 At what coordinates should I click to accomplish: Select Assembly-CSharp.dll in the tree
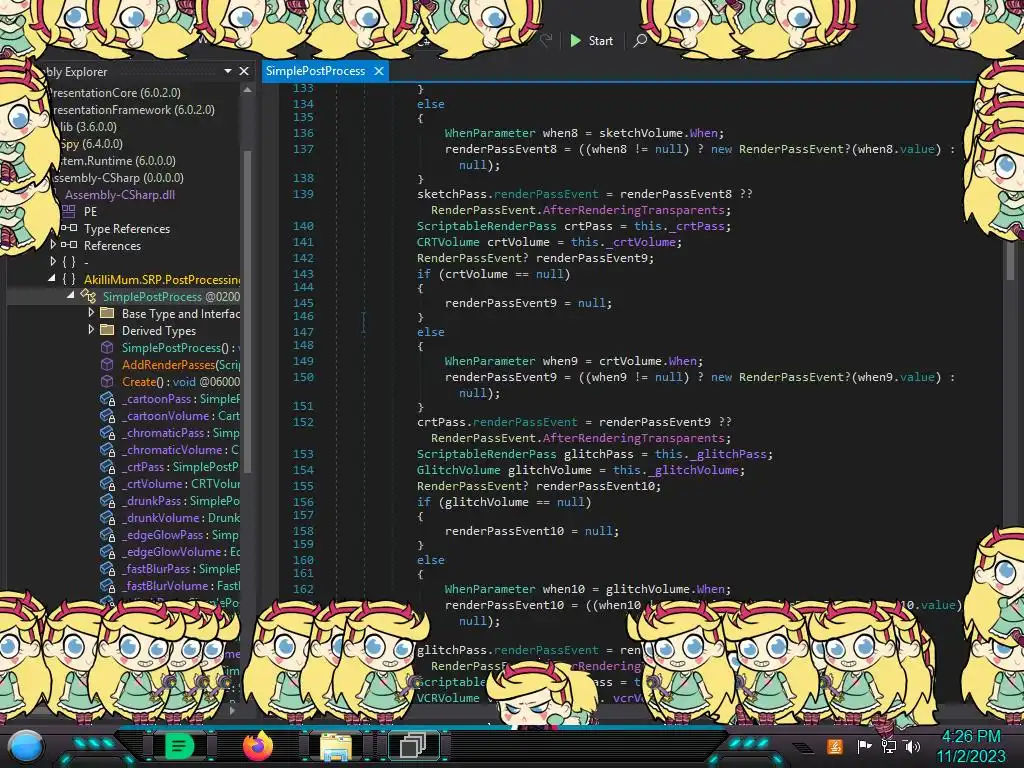coord(120,195)
